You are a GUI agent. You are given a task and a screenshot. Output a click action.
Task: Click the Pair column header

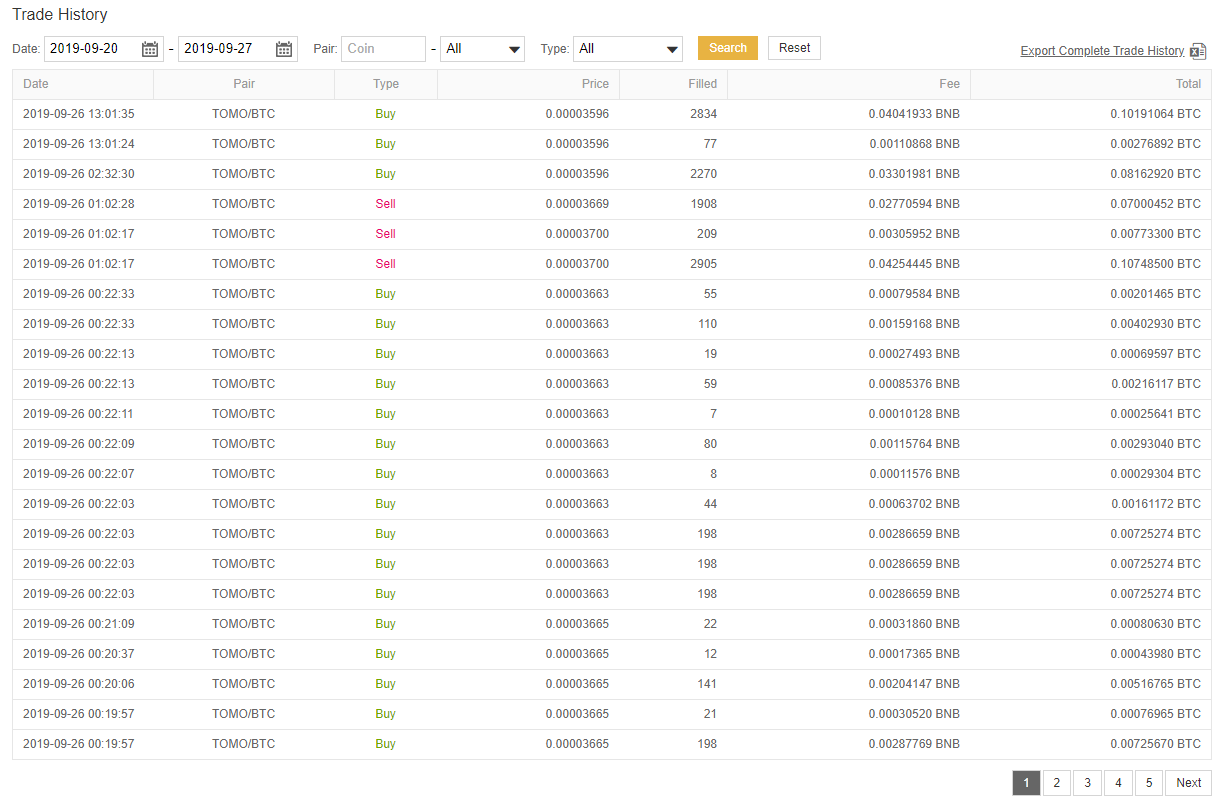(244, 84)
